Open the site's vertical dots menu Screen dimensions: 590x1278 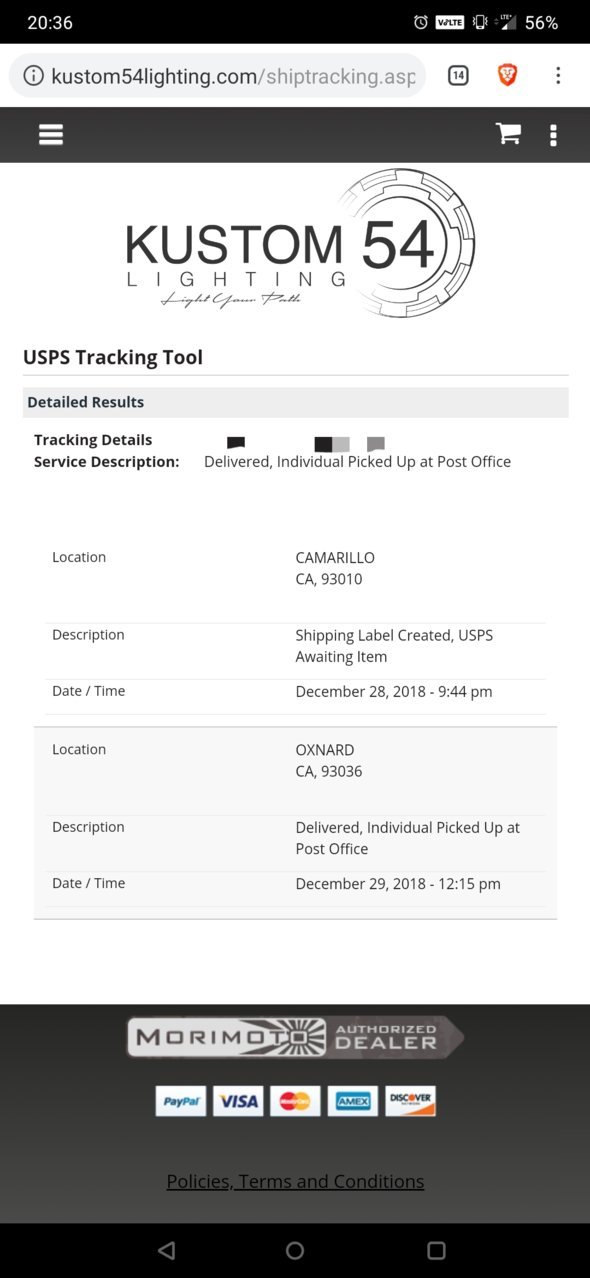click(x=553, y=135)
